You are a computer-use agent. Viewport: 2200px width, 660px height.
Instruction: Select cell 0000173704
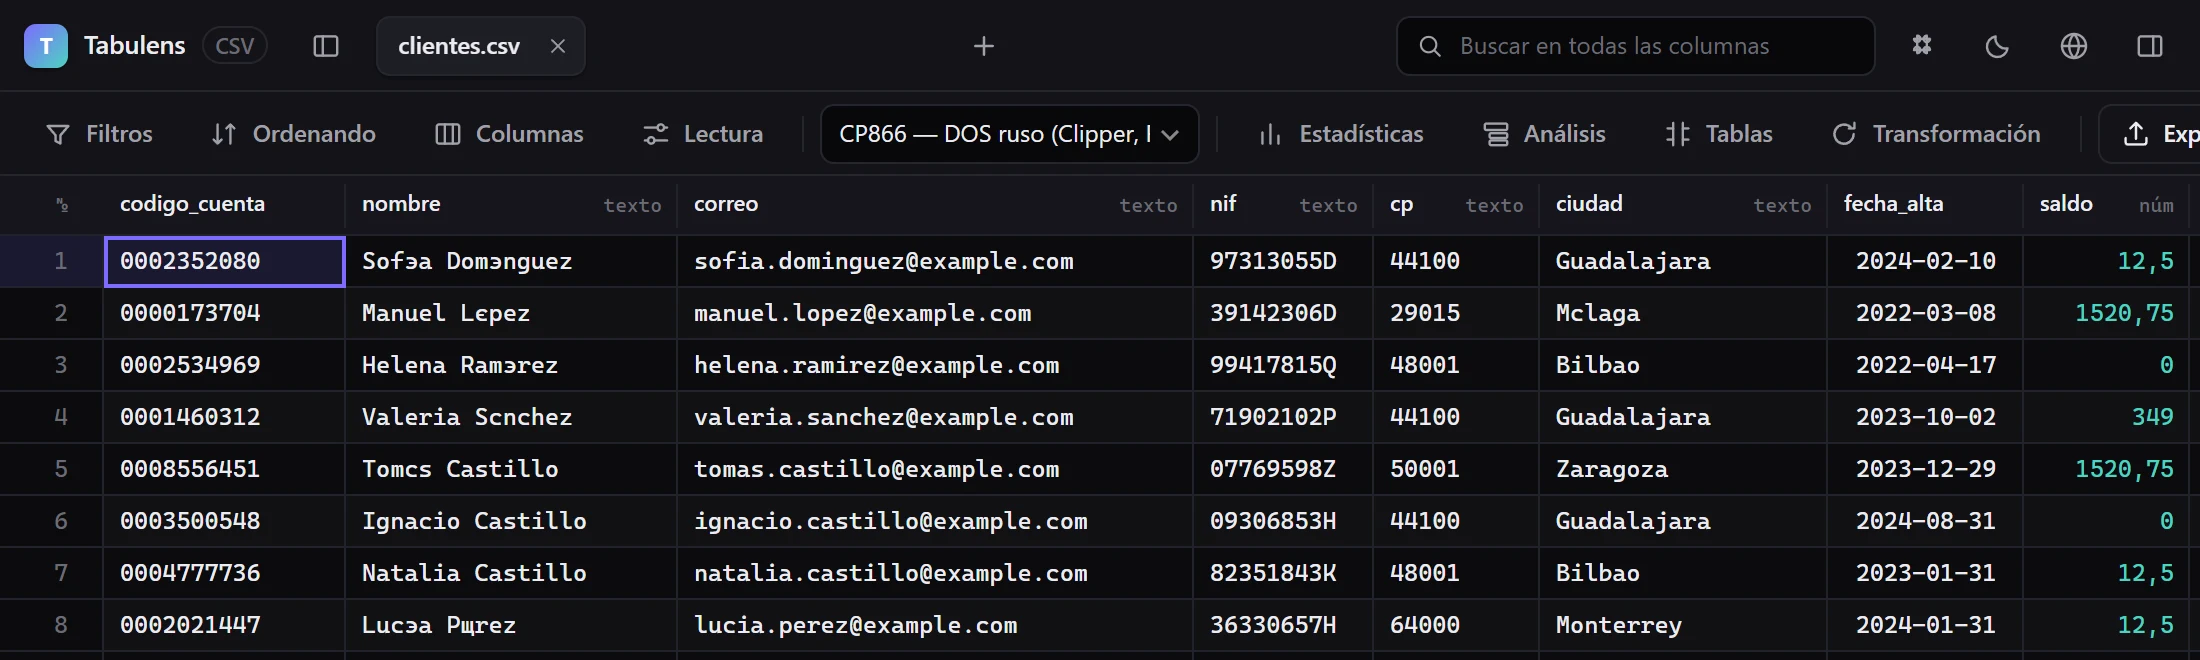pyautogui.click(x=224, y=314)
